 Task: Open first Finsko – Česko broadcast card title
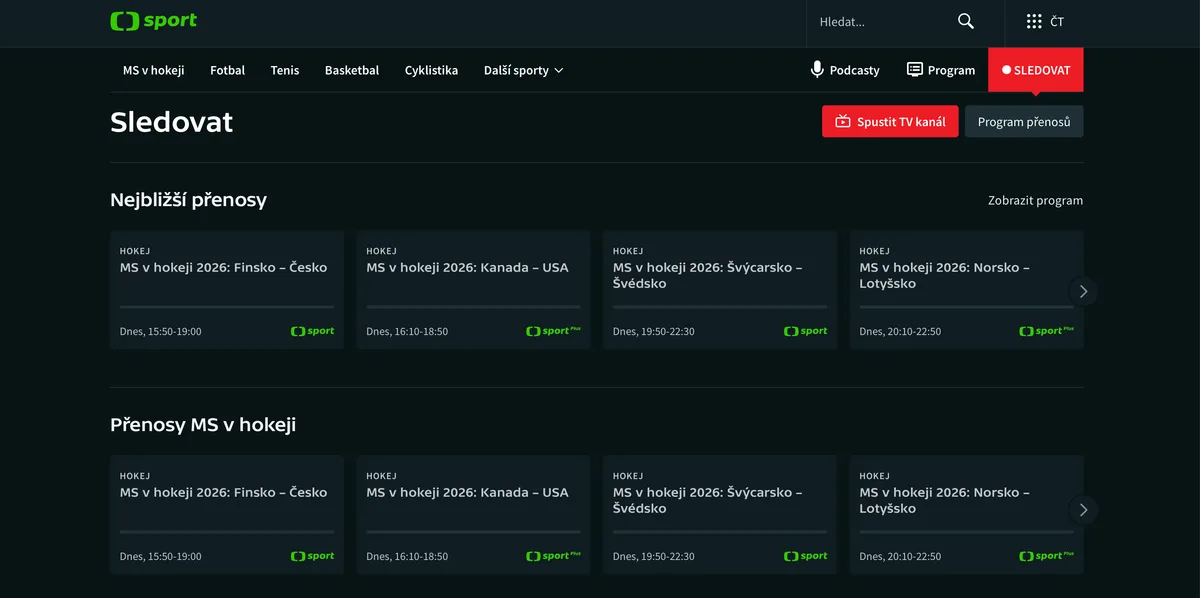tap(224, 267)
